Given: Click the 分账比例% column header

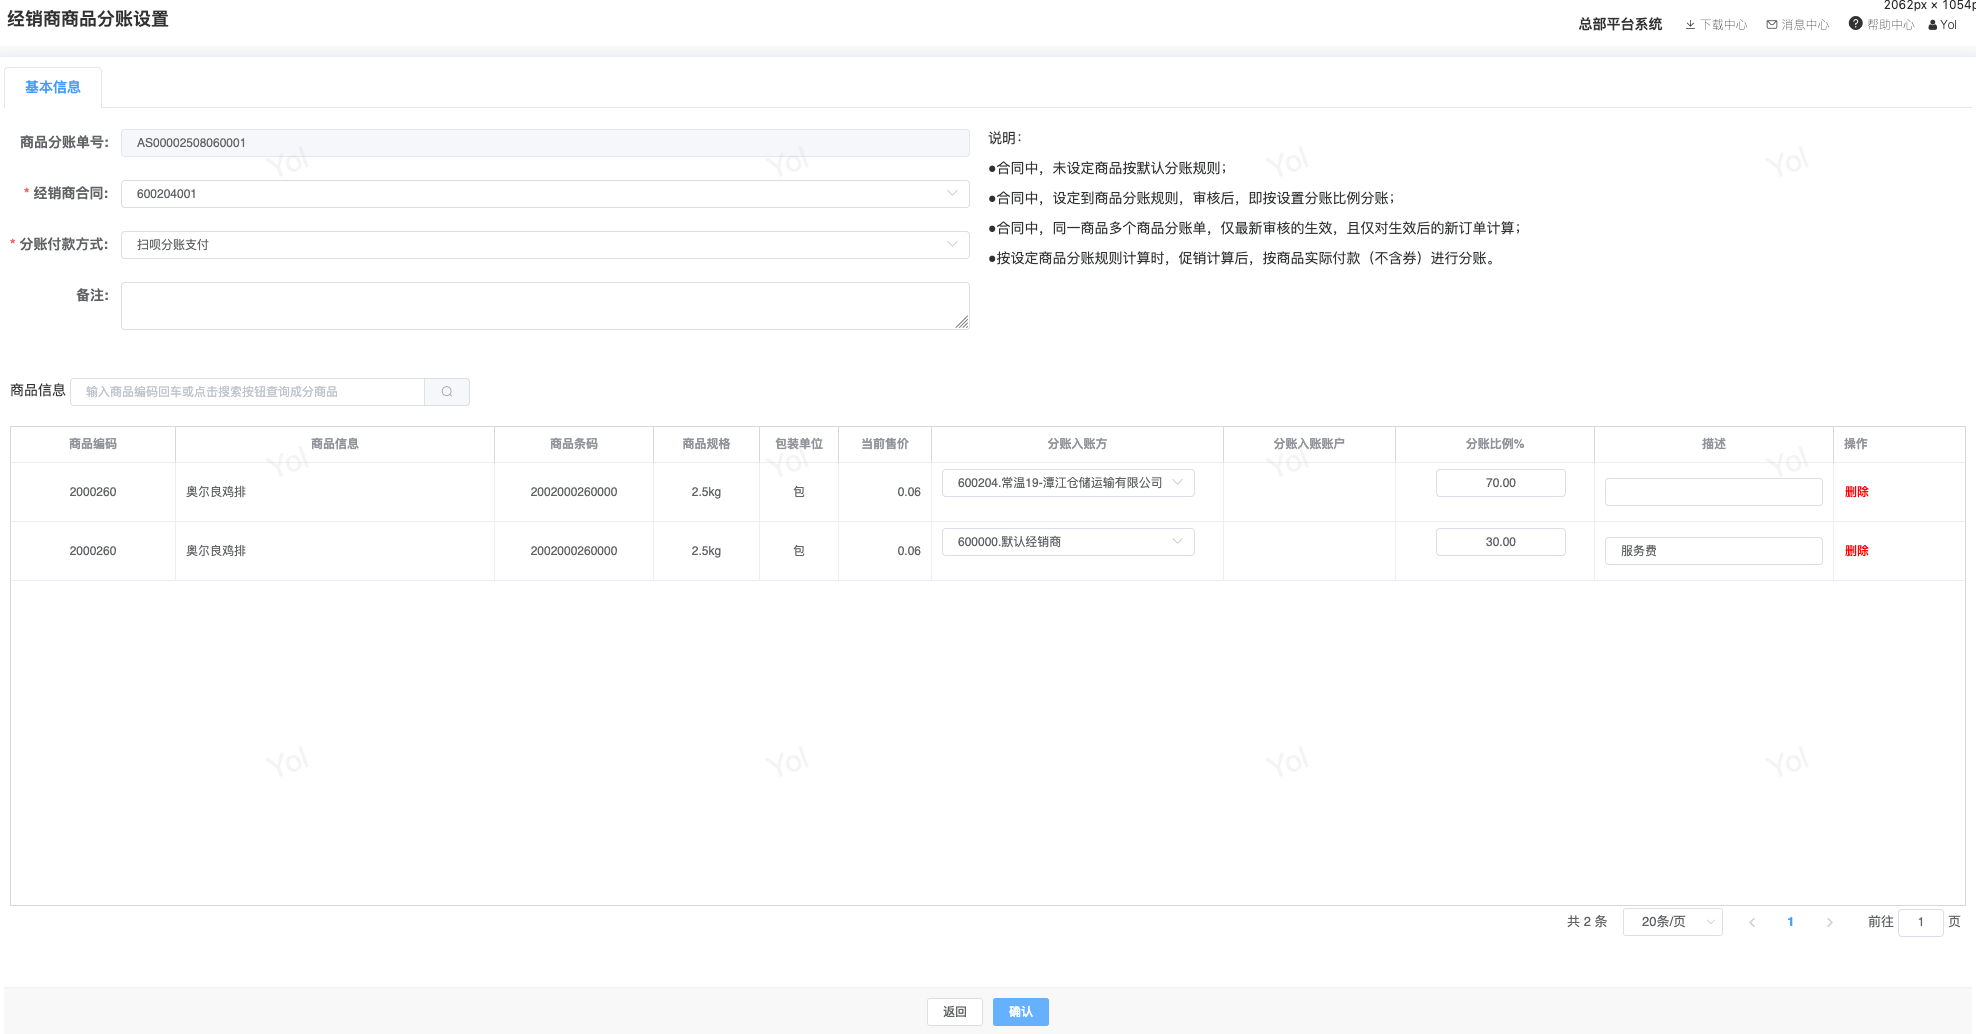Looking at the screenshot, I should [x=1495, y=444].
